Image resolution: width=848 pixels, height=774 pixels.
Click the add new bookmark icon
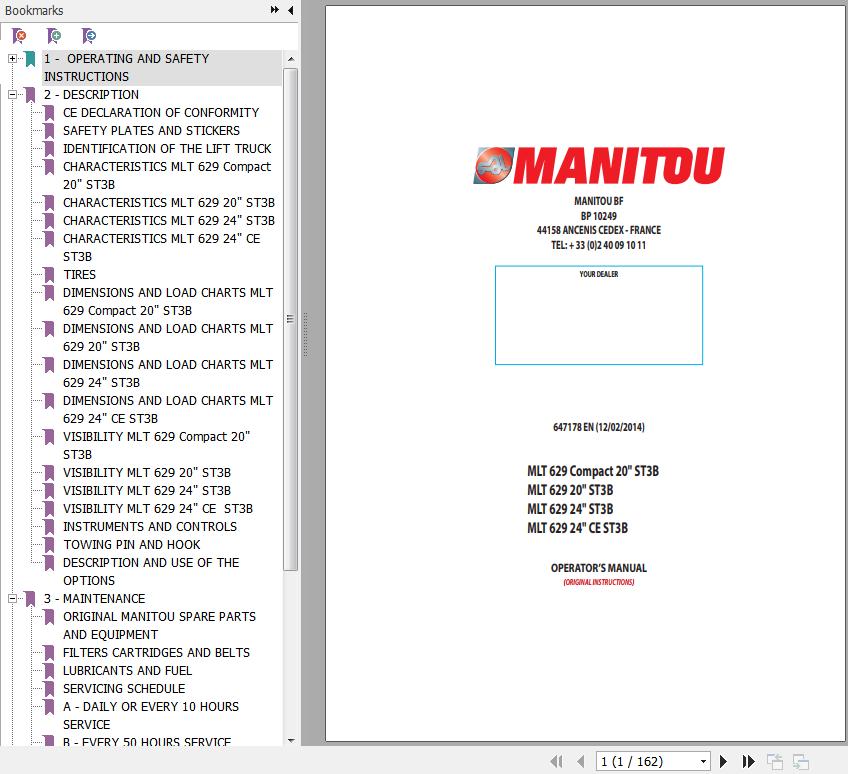point(54,36)
